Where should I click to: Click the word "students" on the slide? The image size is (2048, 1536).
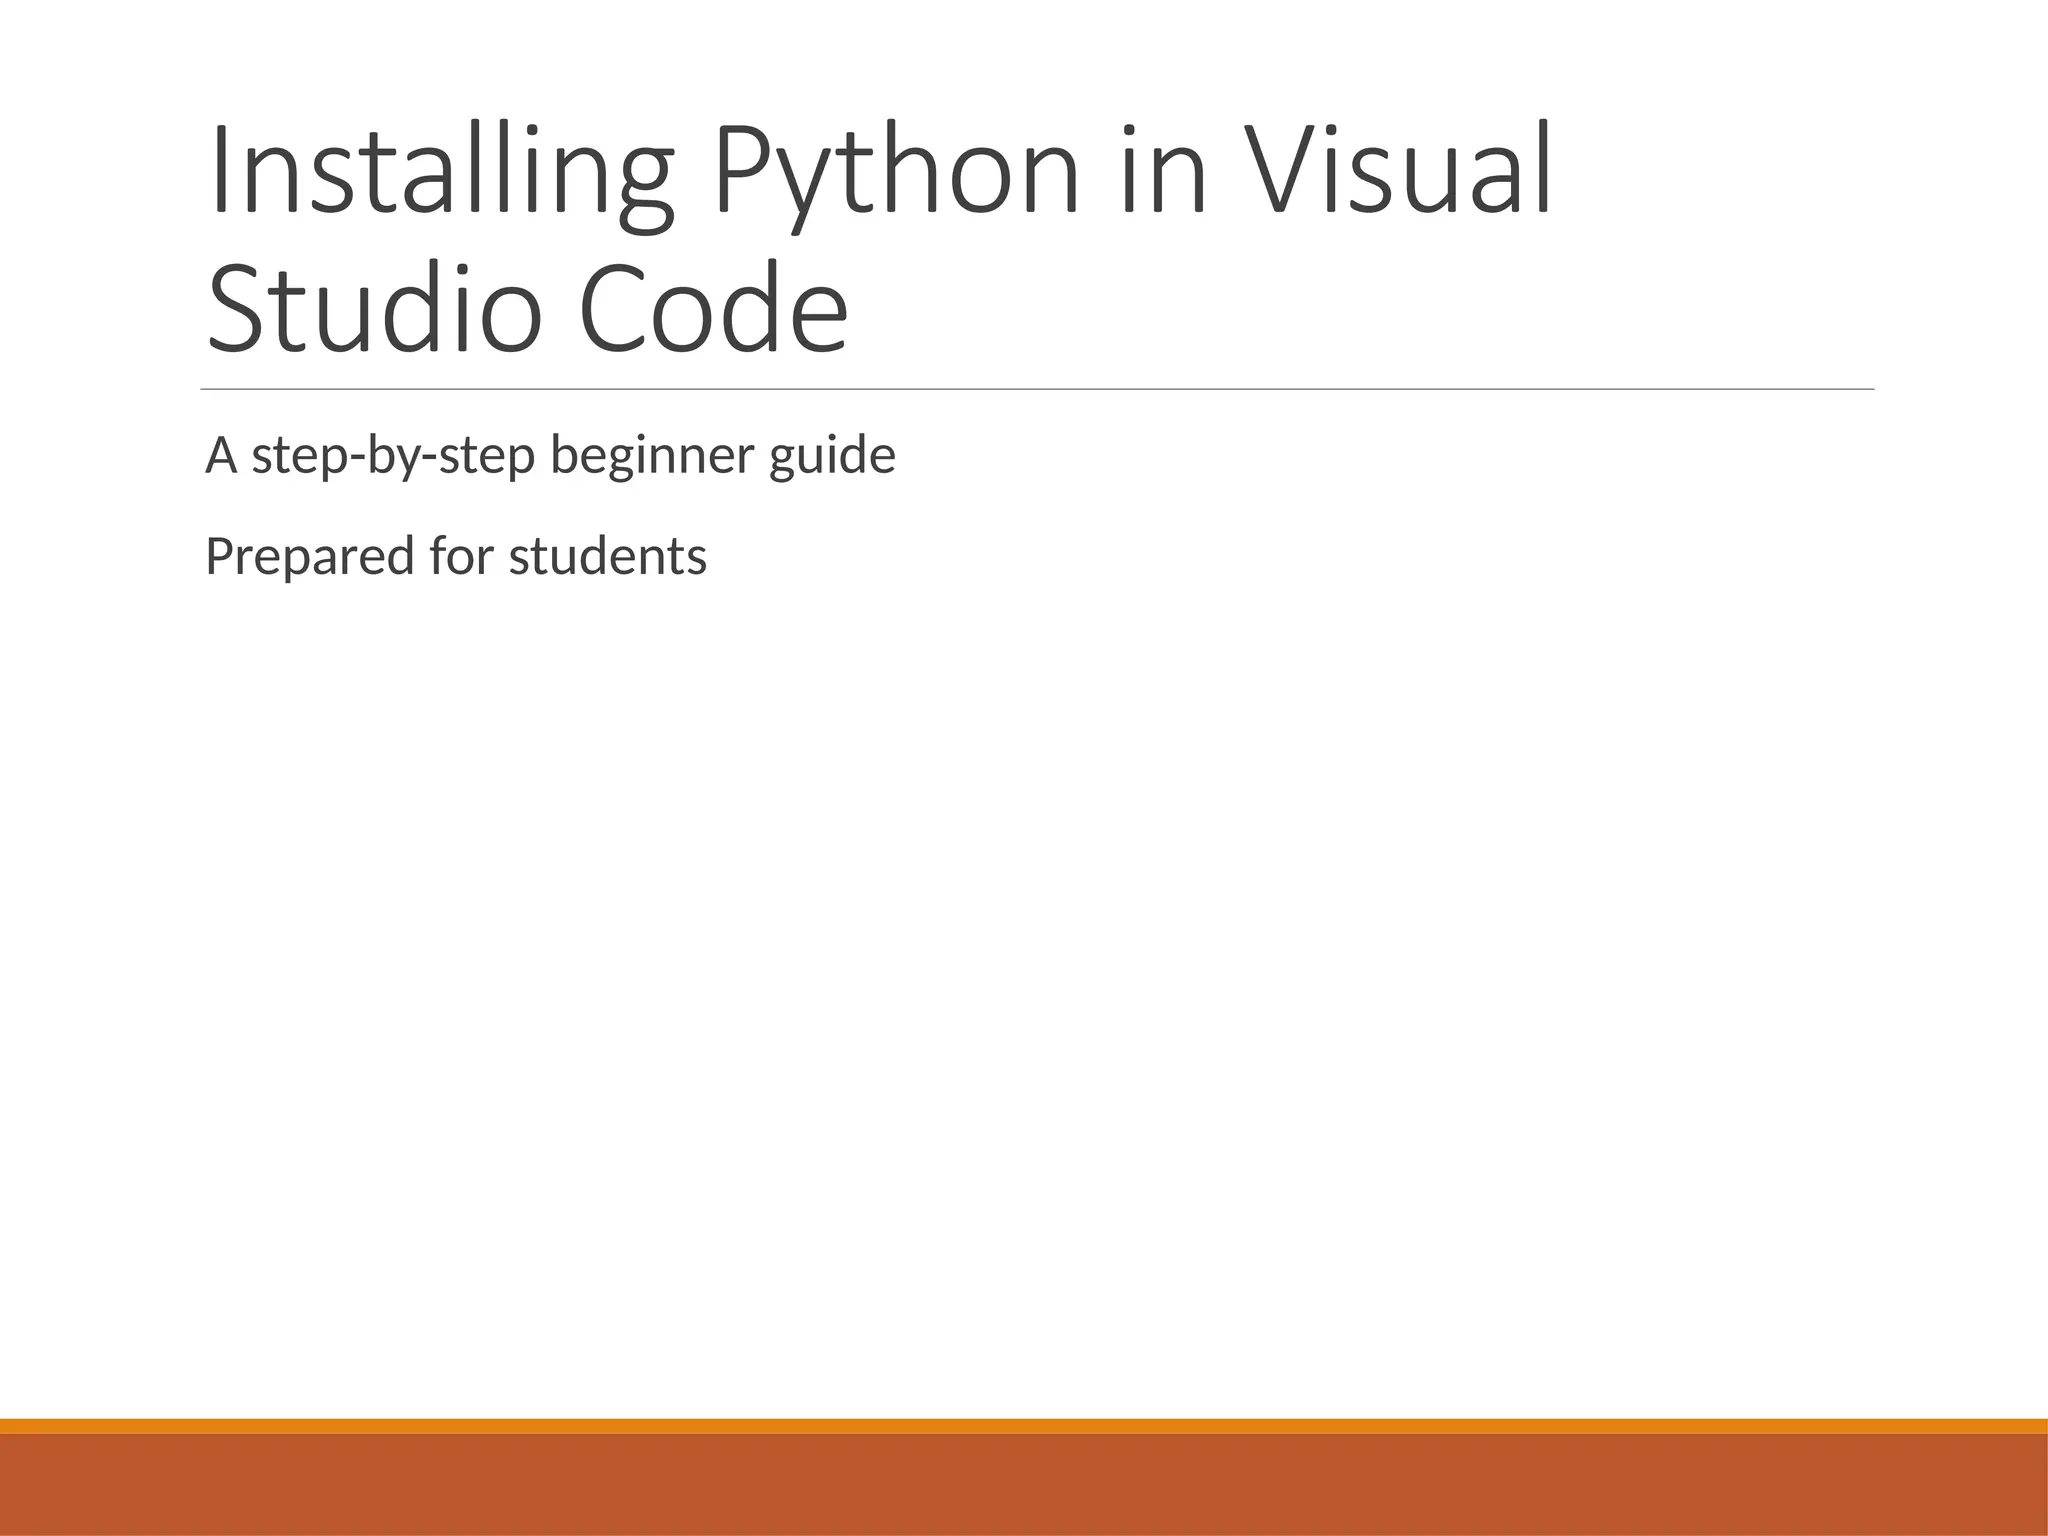(607, 557)
